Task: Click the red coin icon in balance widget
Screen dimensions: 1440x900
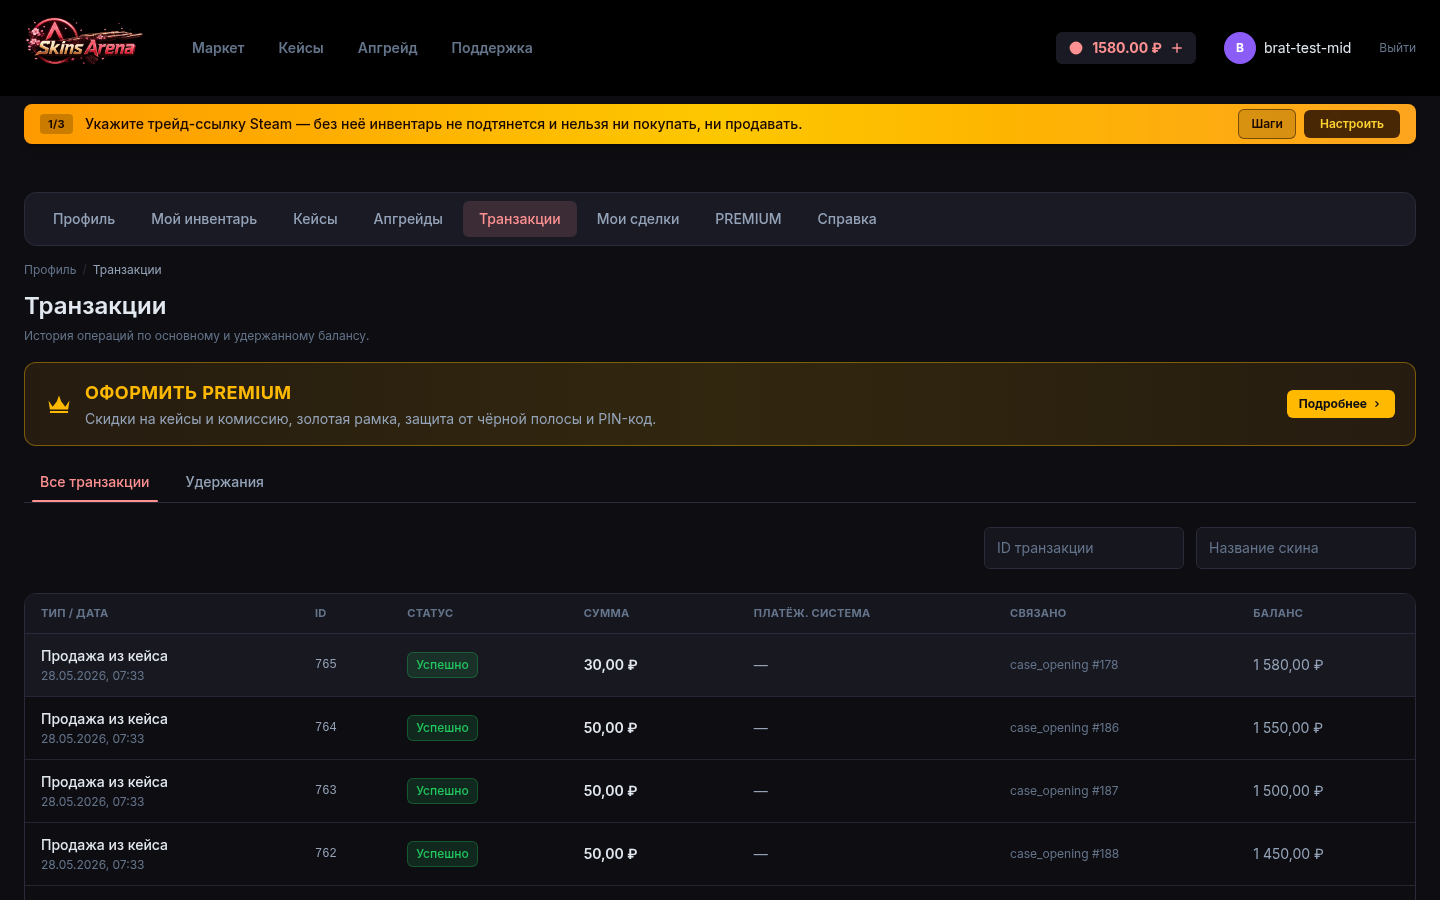Action: (x=1076, y=48)
